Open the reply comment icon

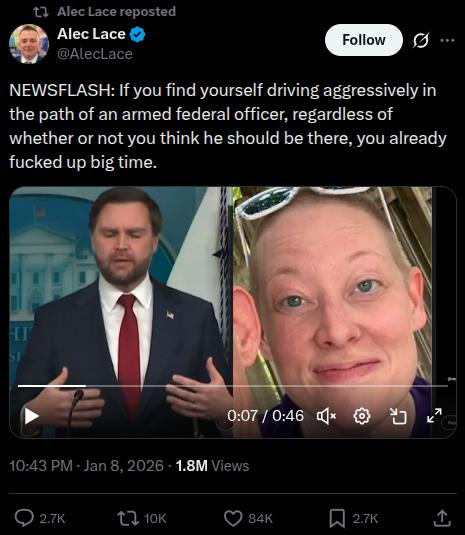[24, 518]
